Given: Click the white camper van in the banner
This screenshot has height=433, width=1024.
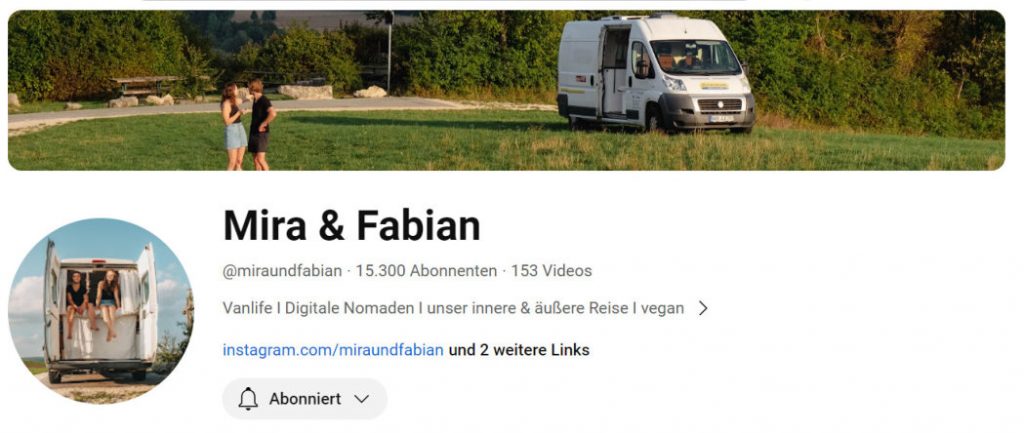Looking at the screenshot, I should [x=655, y=72].
